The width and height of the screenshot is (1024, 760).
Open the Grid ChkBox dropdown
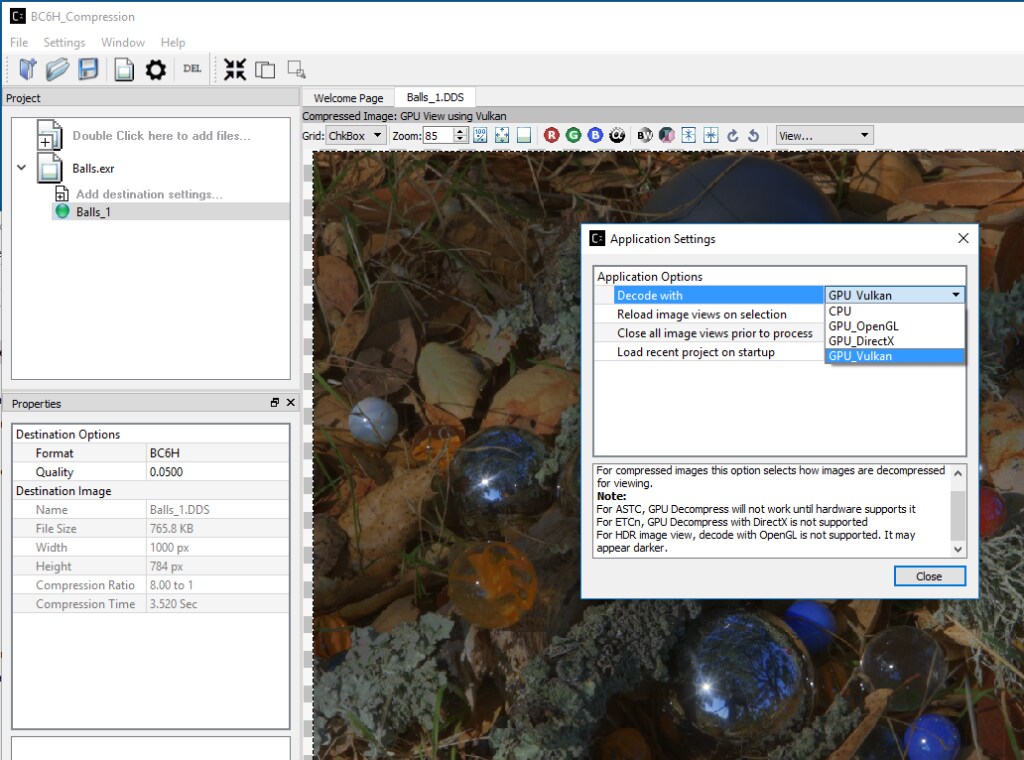coord(356,135)
